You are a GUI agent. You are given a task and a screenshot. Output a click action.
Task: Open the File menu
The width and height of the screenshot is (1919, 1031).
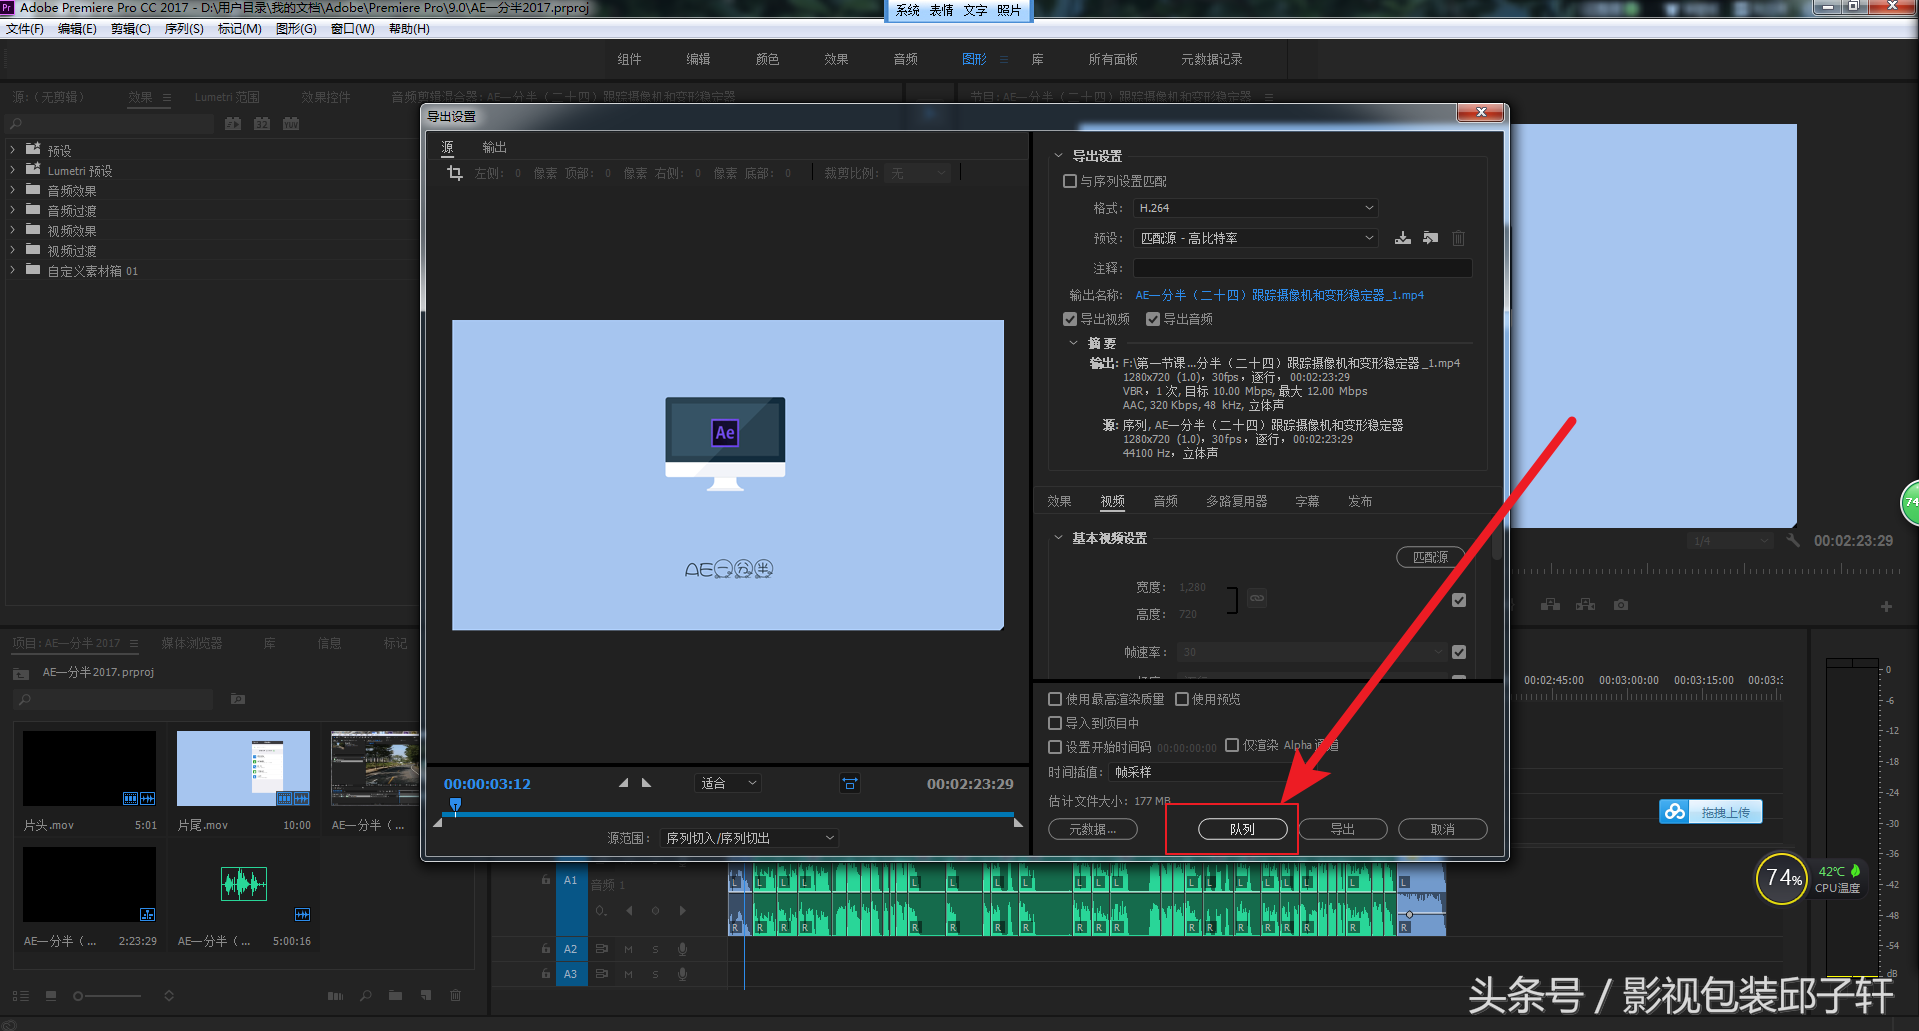(x=25, y=29)
